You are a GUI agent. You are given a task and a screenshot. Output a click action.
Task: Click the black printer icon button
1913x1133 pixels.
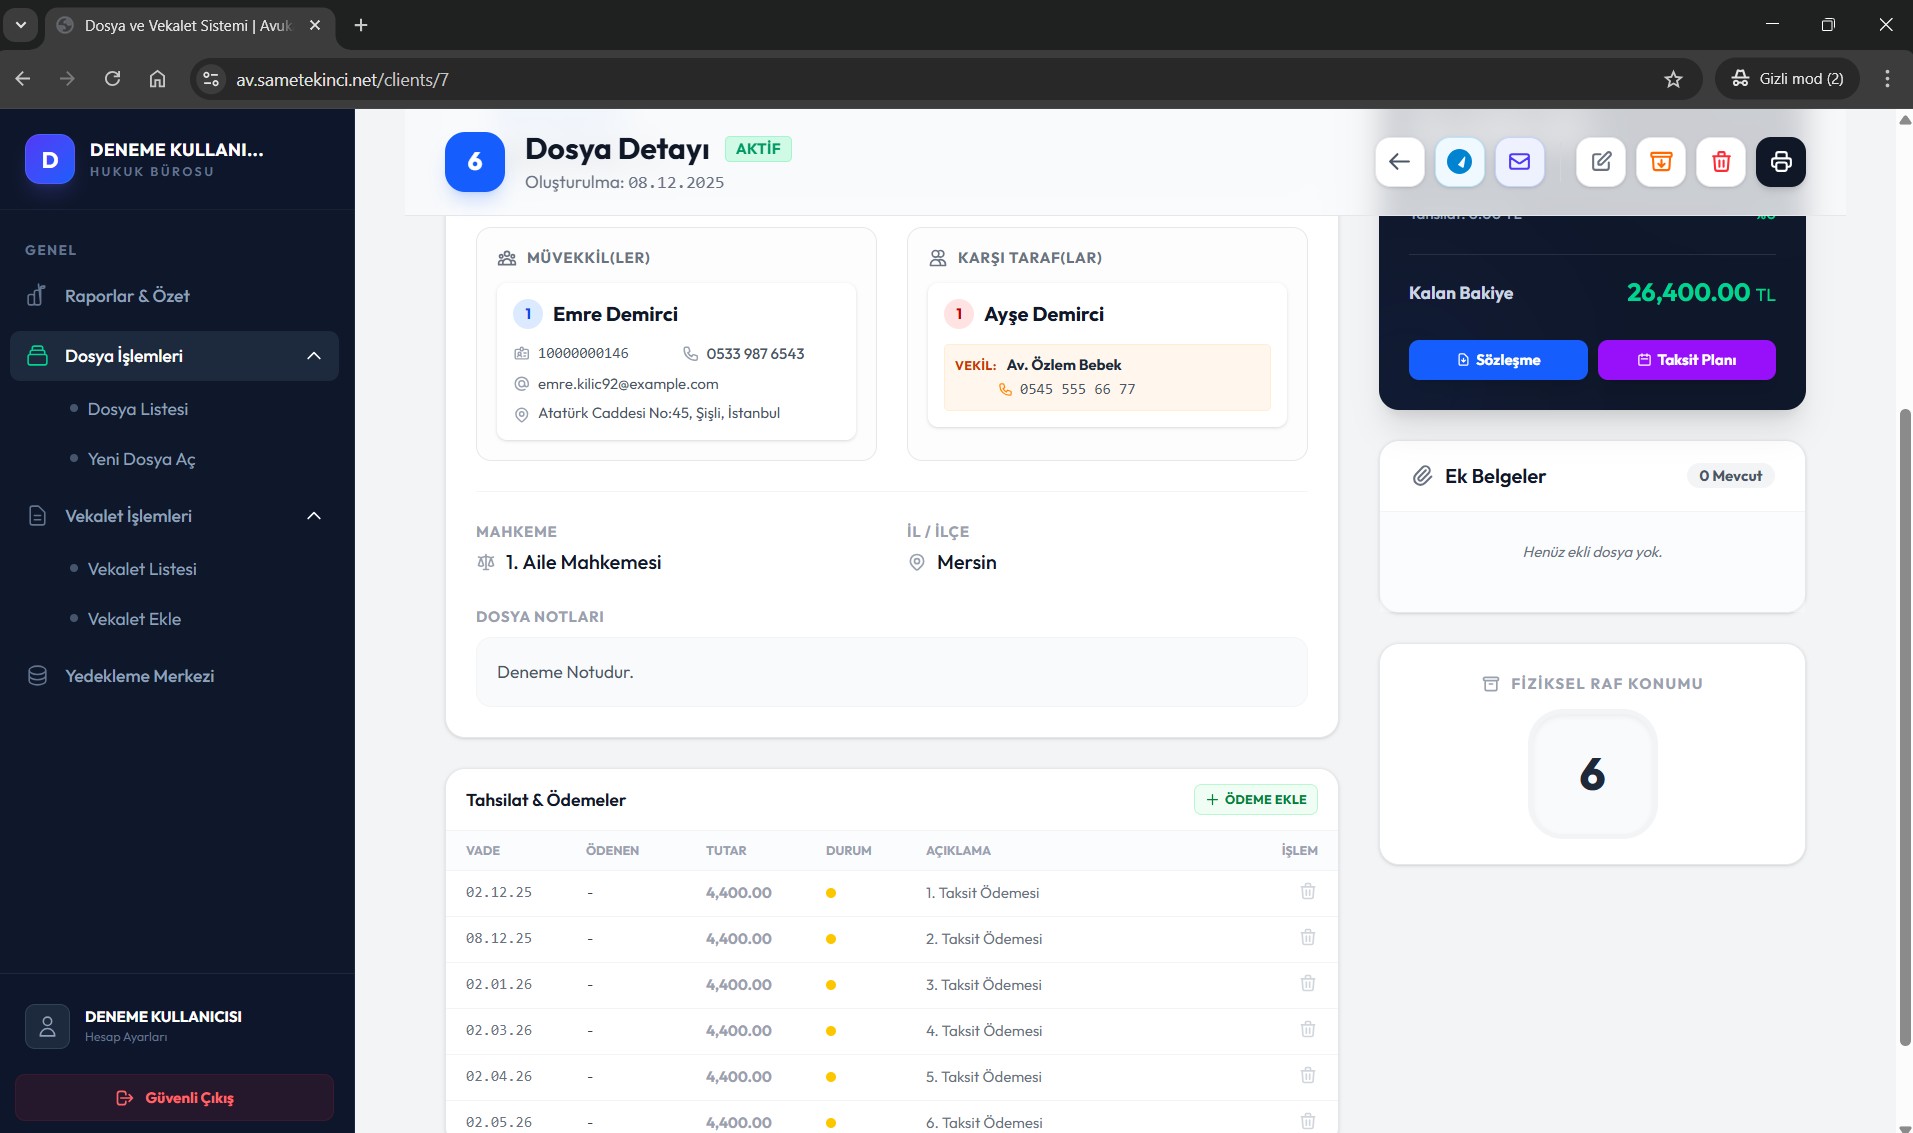[x=1781, y=162]
